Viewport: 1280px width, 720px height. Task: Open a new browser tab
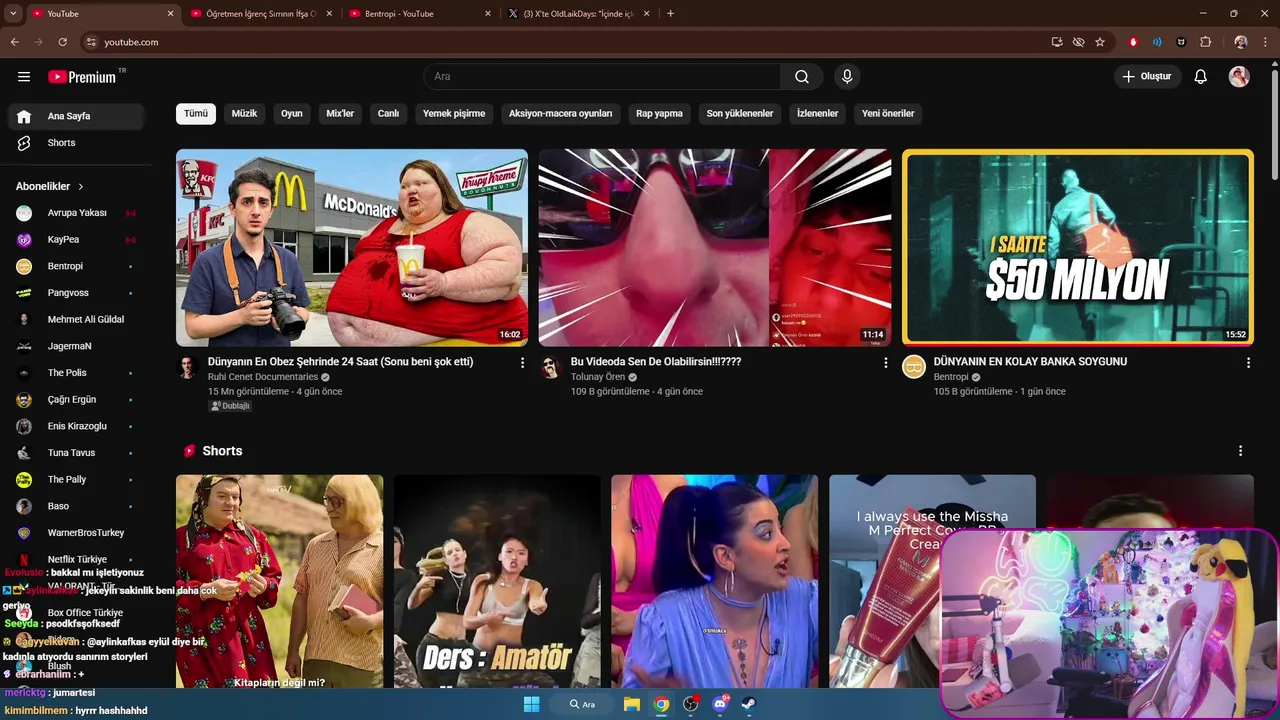670,14
